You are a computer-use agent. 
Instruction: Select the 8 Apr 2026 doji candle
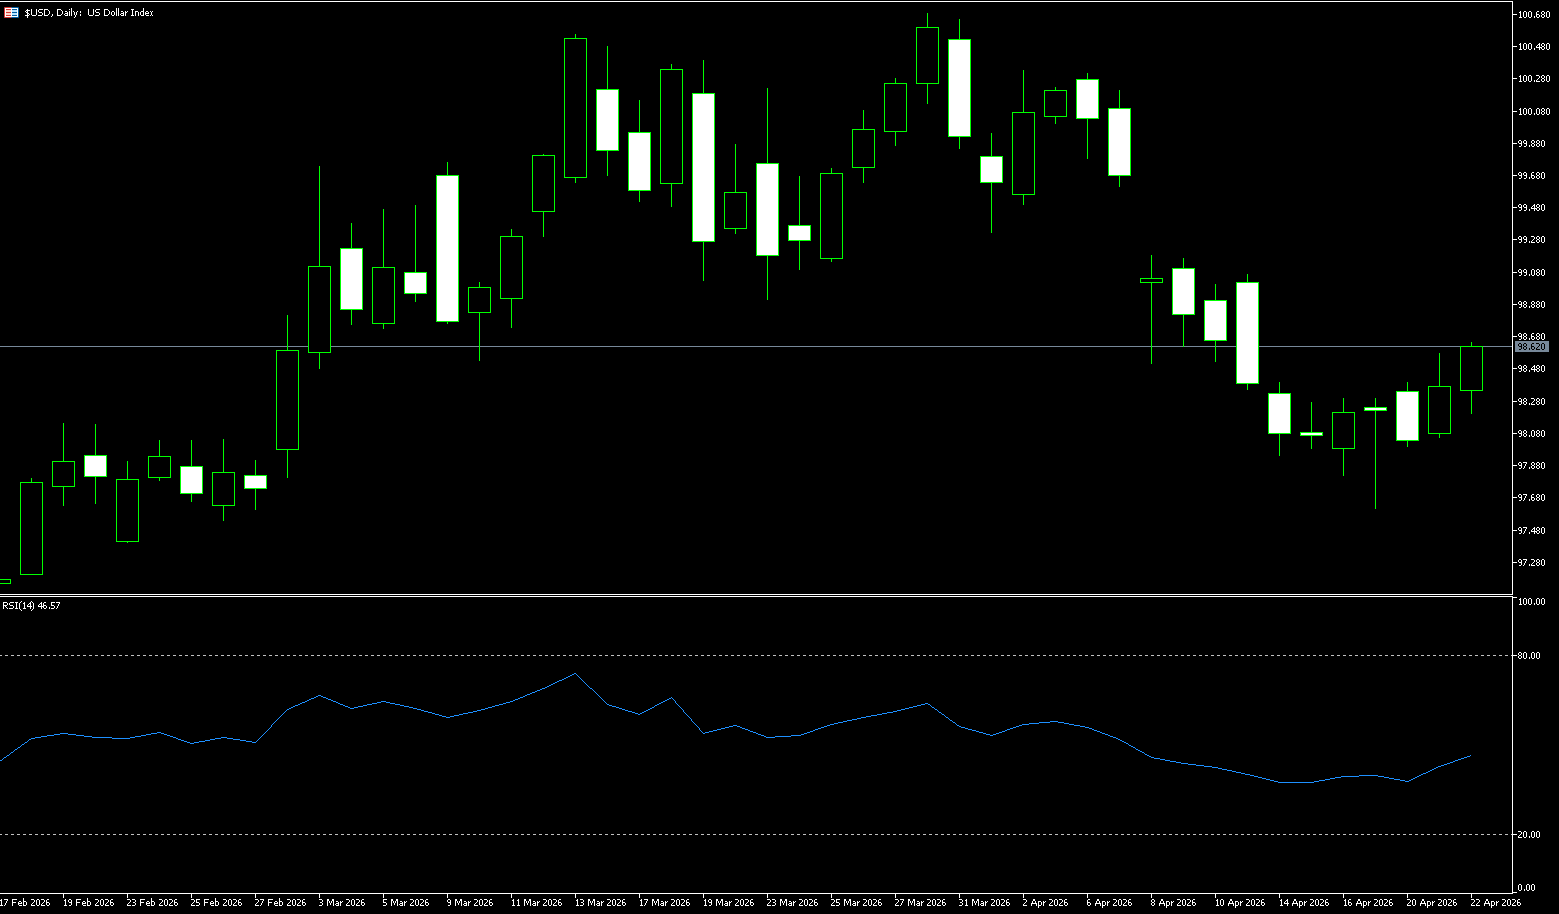[x=1151, y=281]
